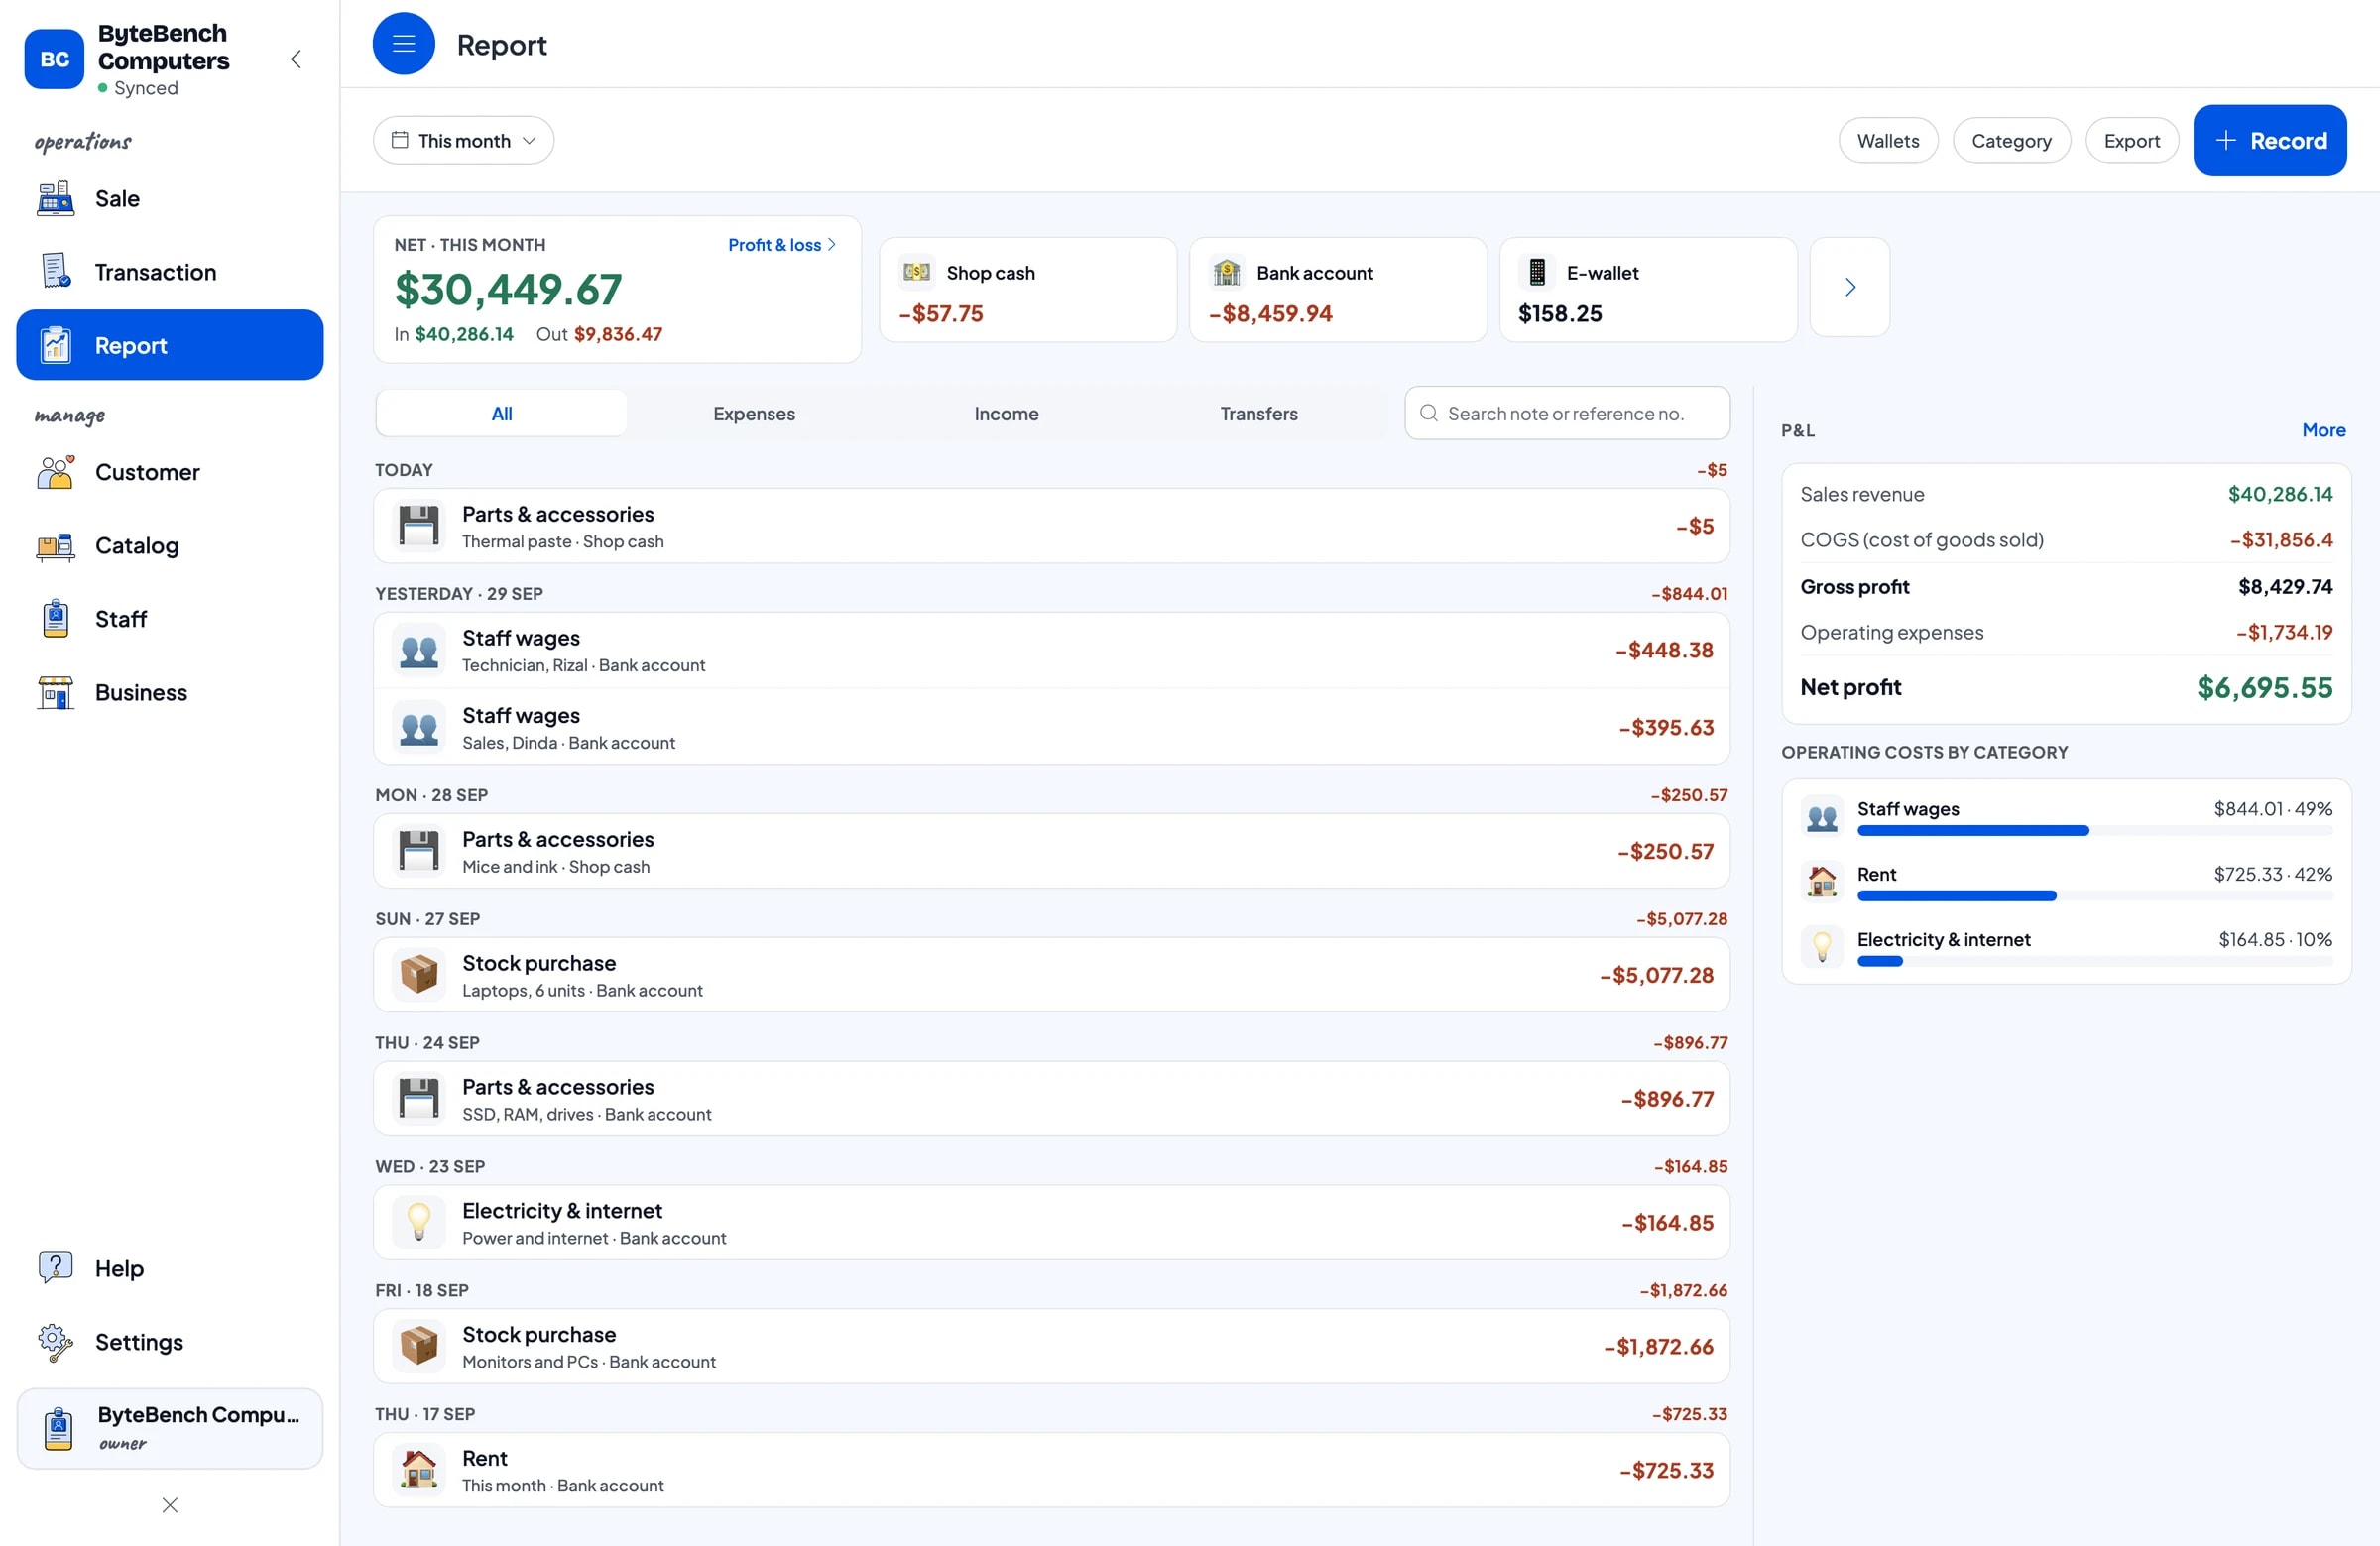This screenshot has height=1546, width=2380.
Task: Open the Profit & loss link
Action: [781, 245]
